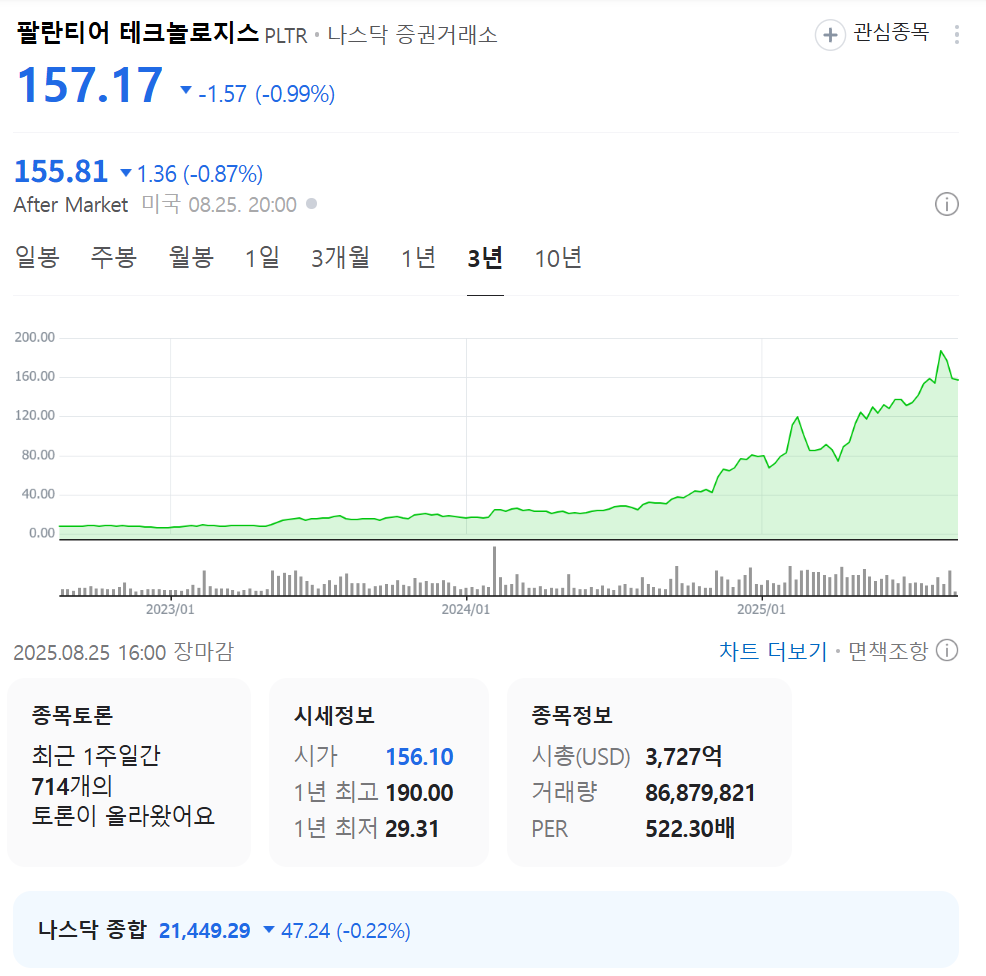Click the 2023/01 chart axis label
The width and height of the screenshot is (986, 976).
click(x=170, y=609)
